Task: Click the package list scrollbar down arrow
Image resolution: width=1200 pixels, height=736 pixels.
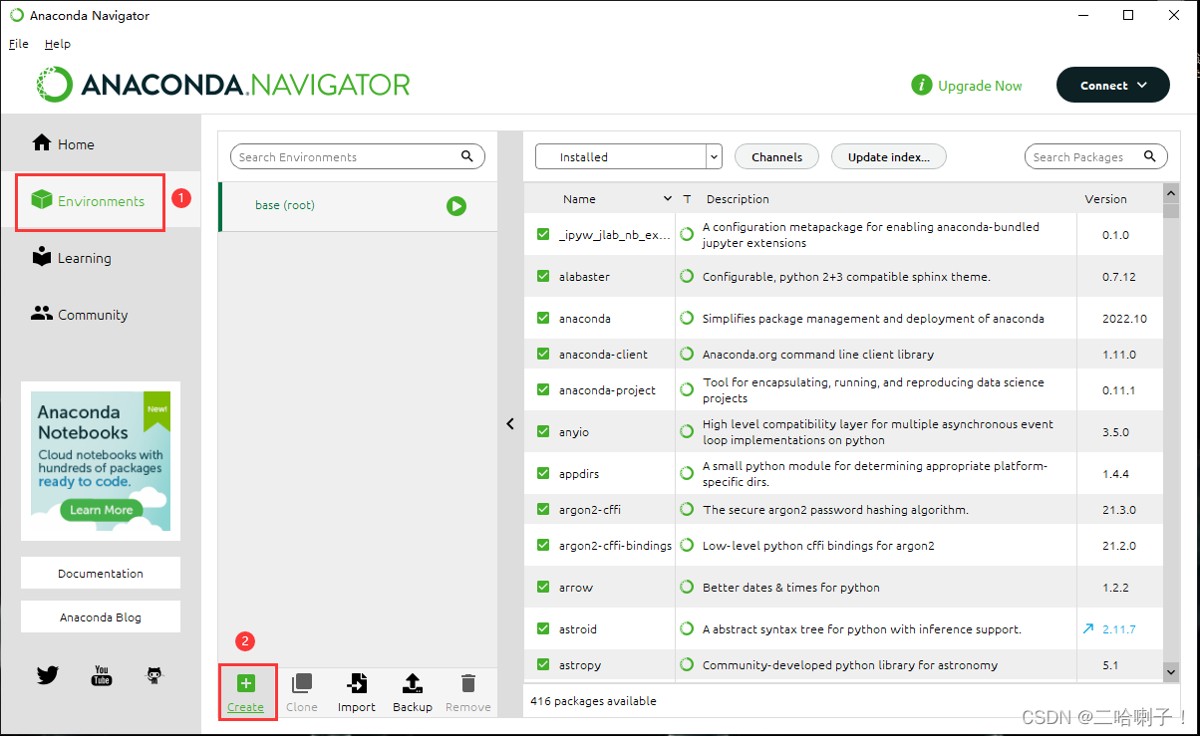Action: (x=1171, y=671)
